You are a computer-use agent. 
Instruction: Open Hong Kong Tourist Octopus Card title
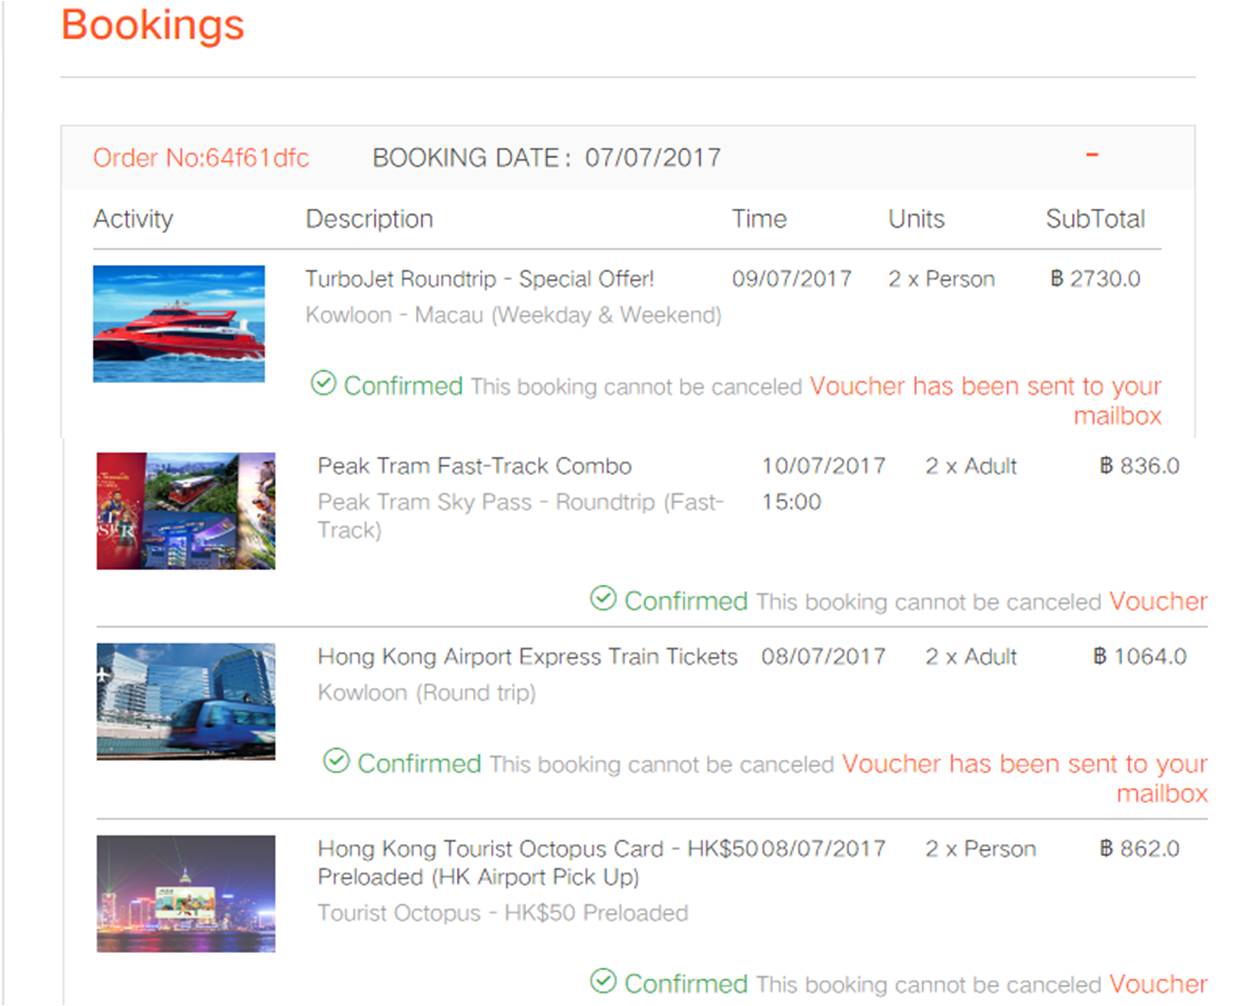click(539, 863)
